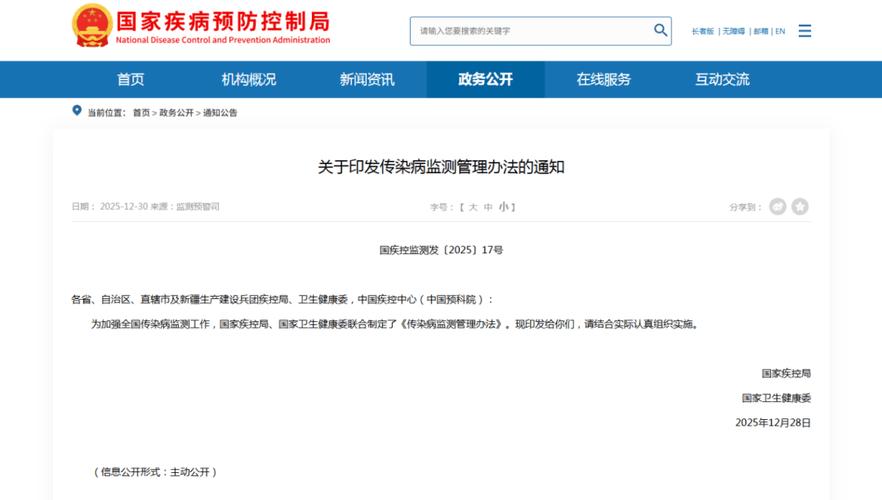Viewport: 882px width, 500px height.
Task: Set font size to 中
Action: 488,207
